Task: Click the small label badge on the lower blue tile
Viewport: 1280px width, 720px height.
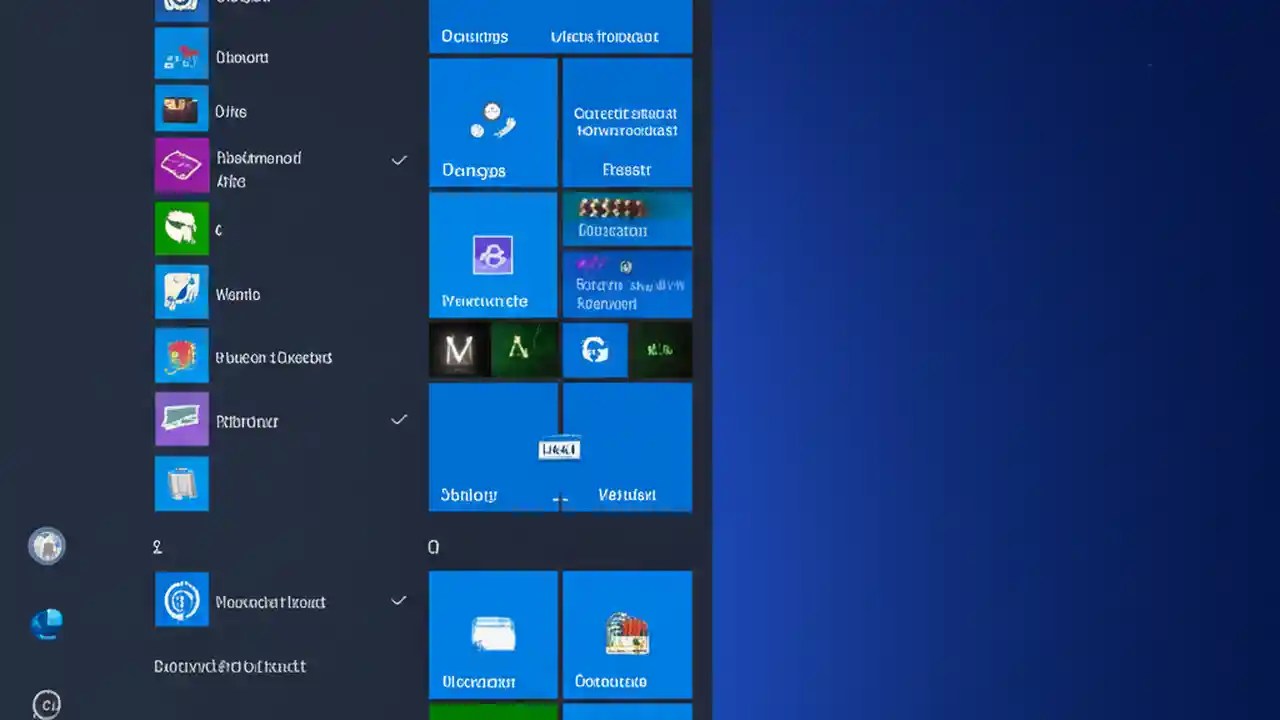Action: [x=559, y=449]
